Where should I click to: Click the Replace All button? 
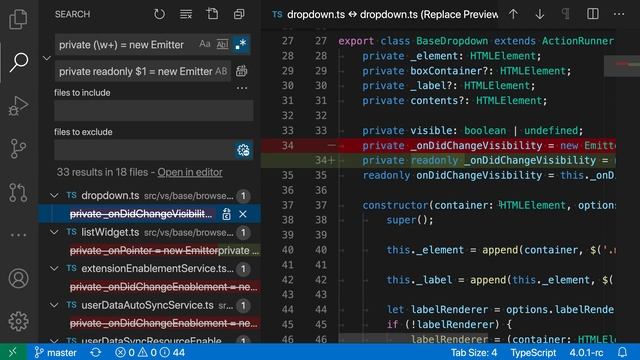click(x=242, y=71)
